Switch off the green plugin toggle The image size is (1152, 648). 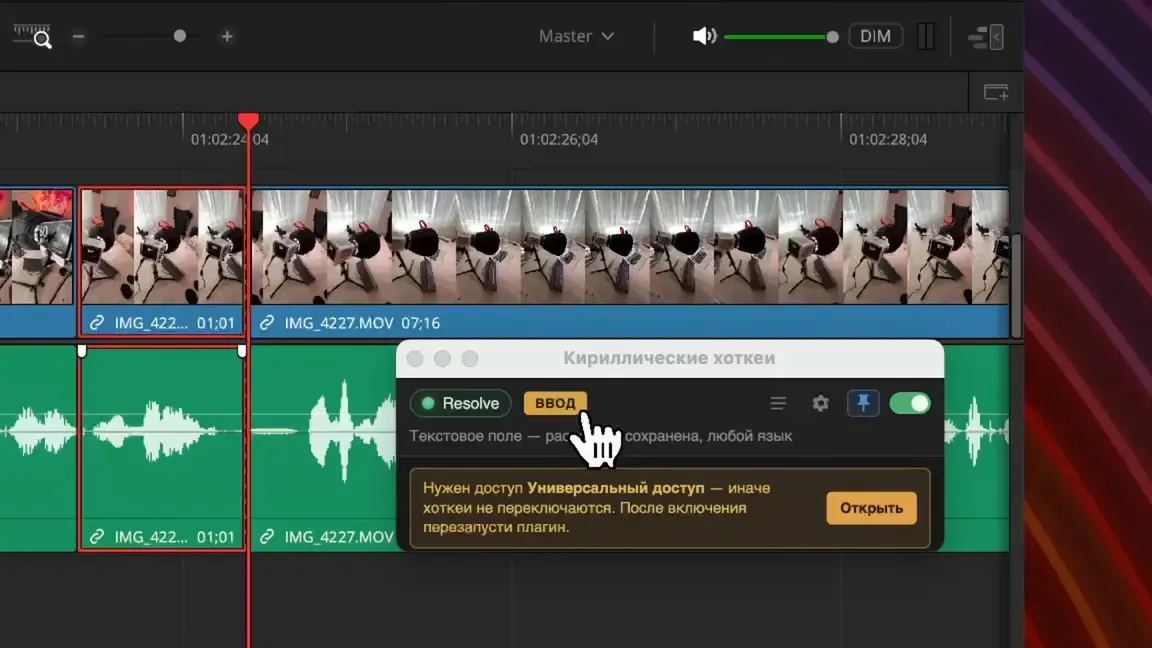(910, 403)
